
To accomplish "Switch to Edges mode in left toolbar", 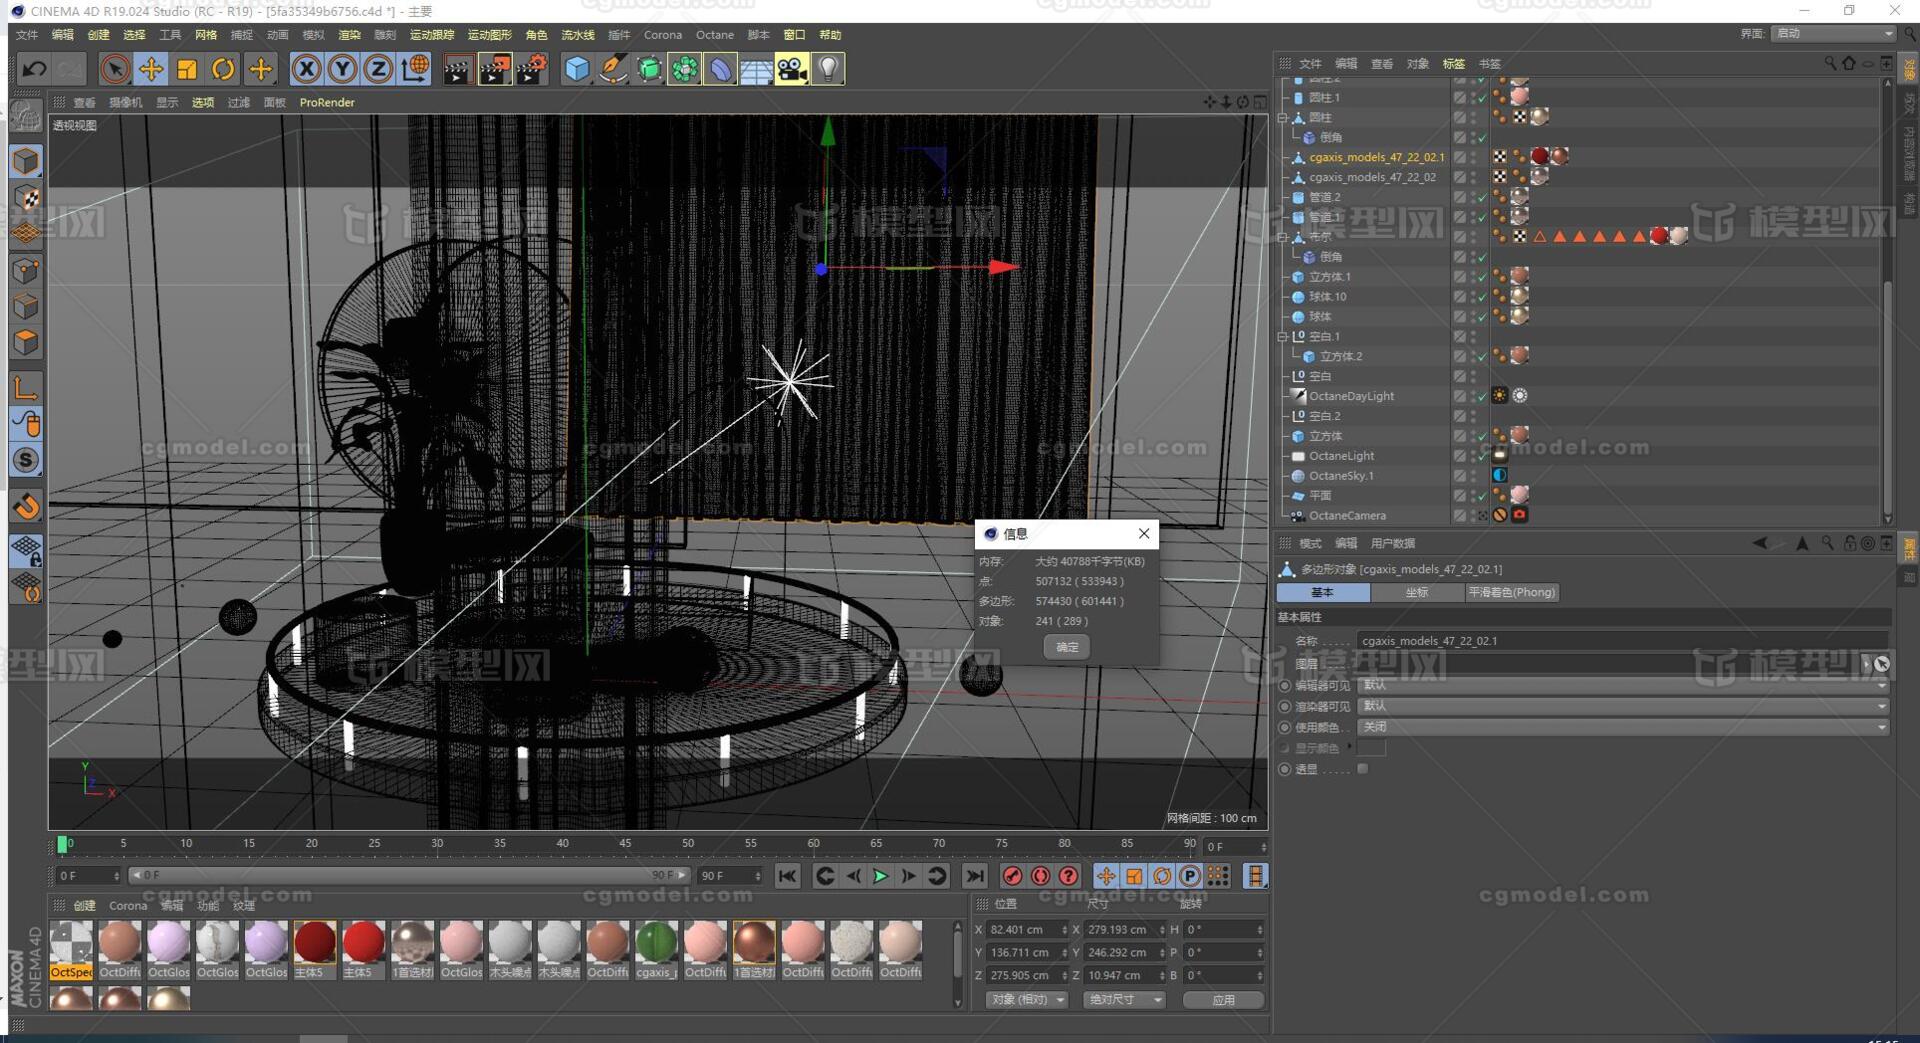I will point(26,307).
